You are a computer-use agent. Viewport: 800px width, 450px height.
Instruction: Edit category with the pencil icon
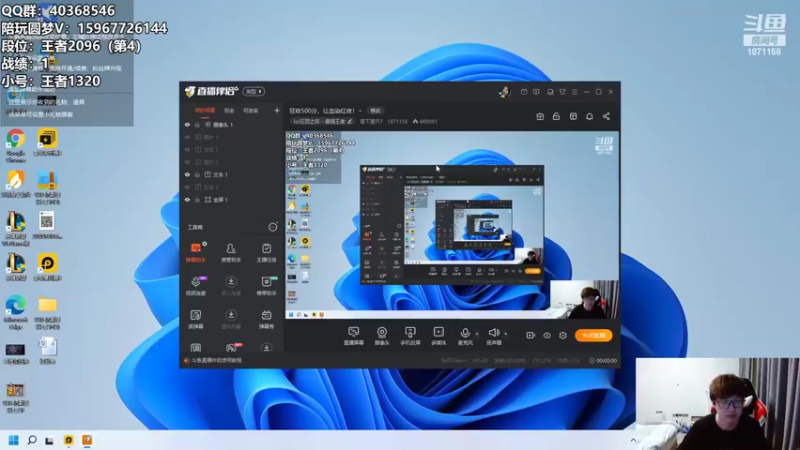350,121
